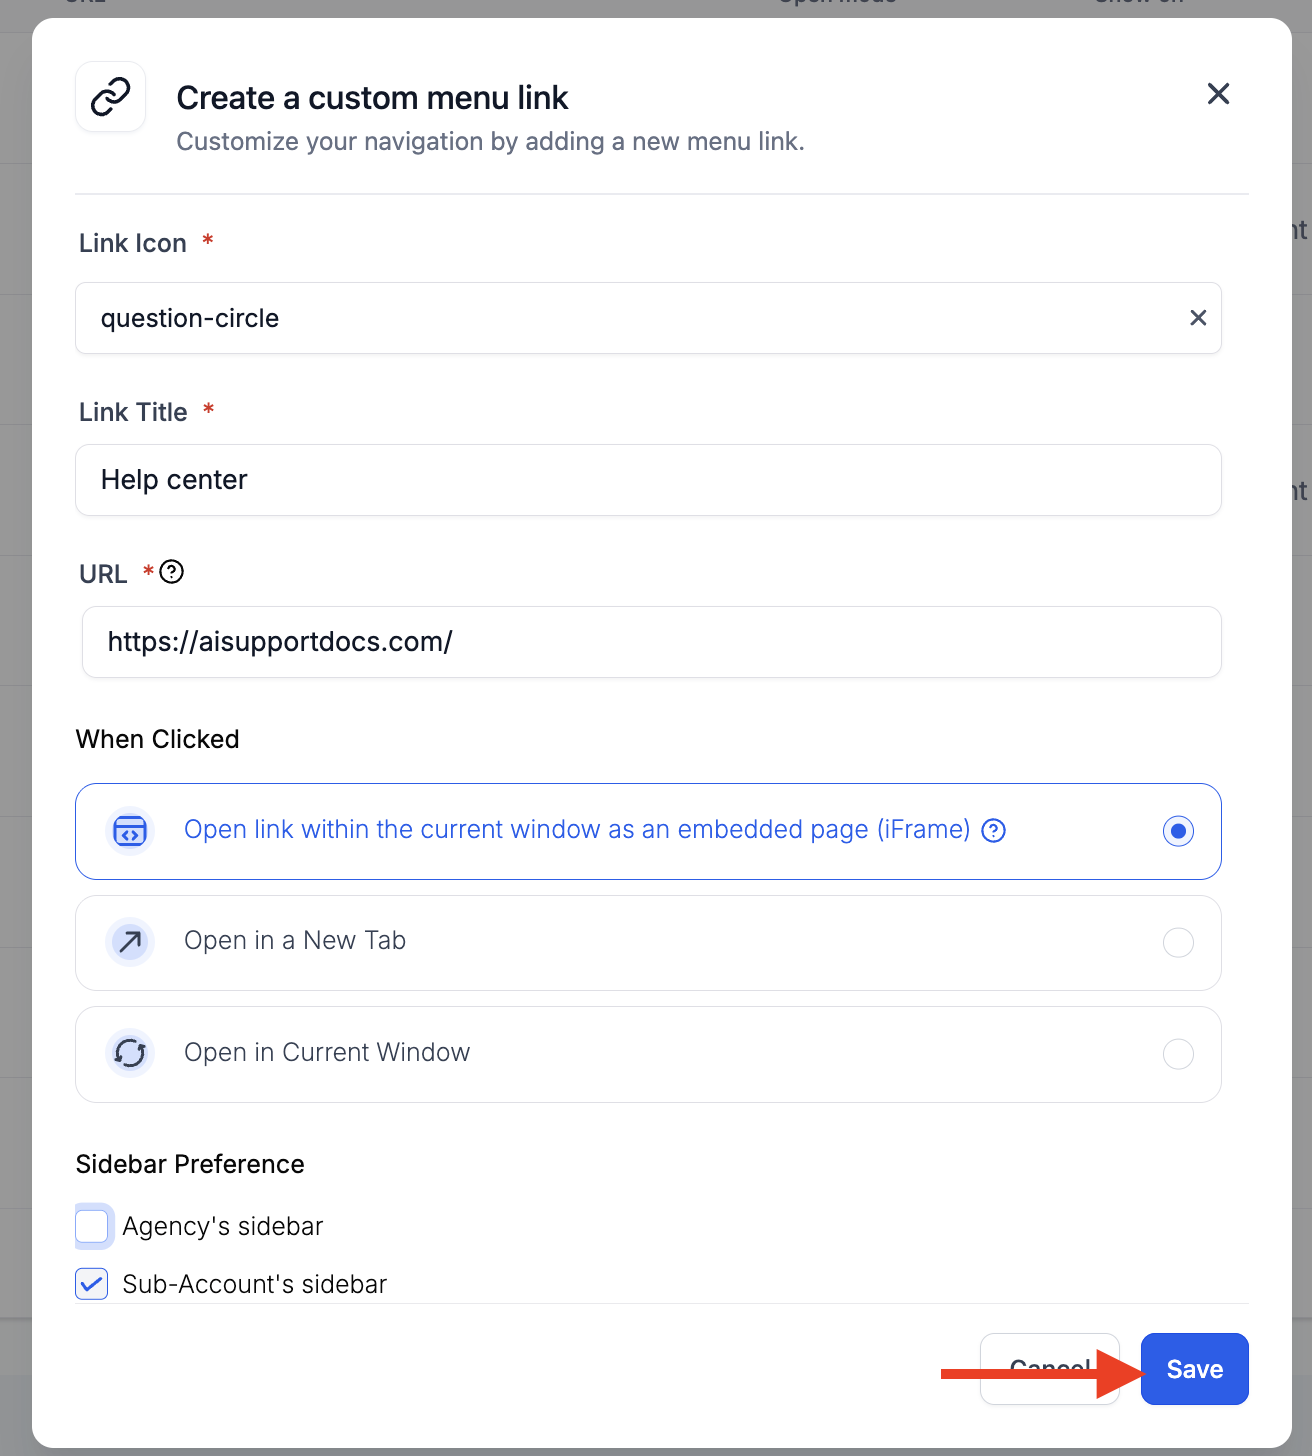
Task: Select the Open in a New Tab radio
Action: [1178, 942]
